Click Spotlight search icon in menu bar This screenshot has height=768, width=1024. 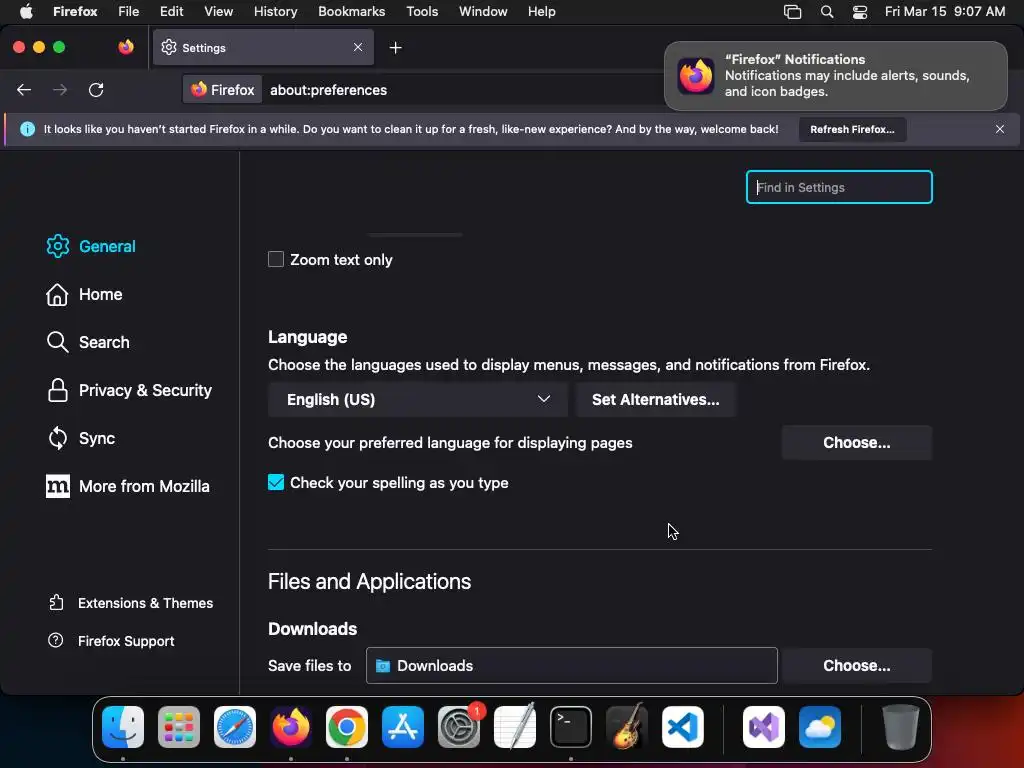[x=827, y=12]
